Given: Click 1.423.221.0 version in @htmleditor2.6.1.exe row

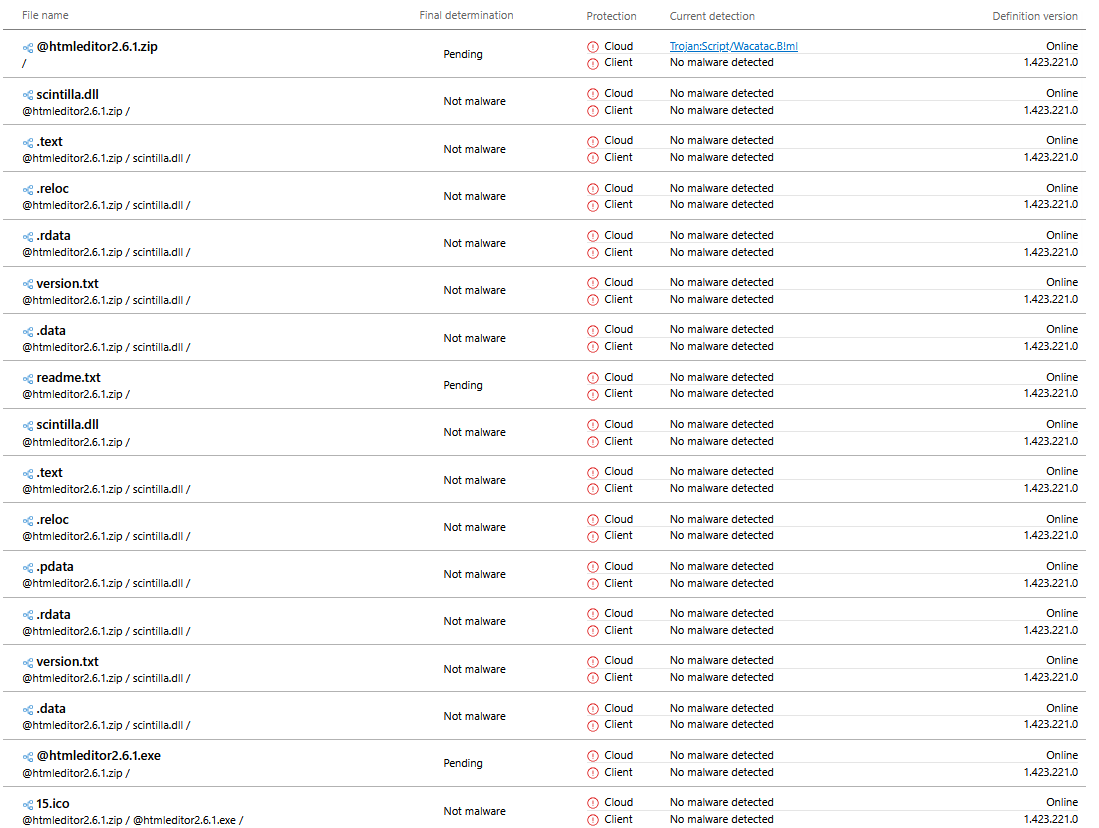Looking at the screenshot, I should (1051, 772).
